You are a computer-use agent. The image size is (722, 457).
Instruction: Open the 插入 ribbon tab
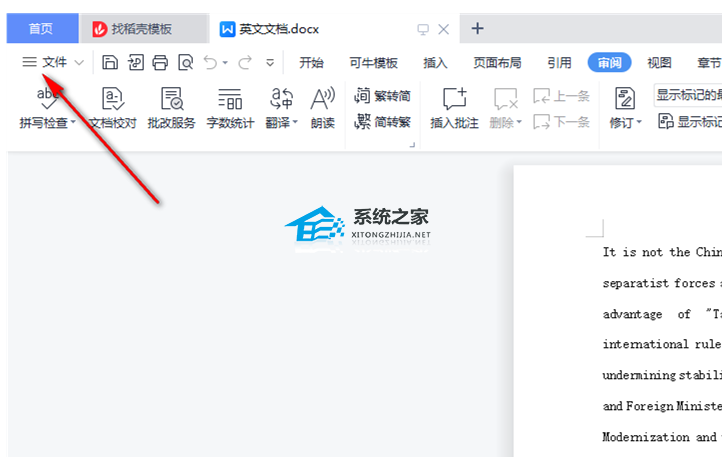point(435,62)
